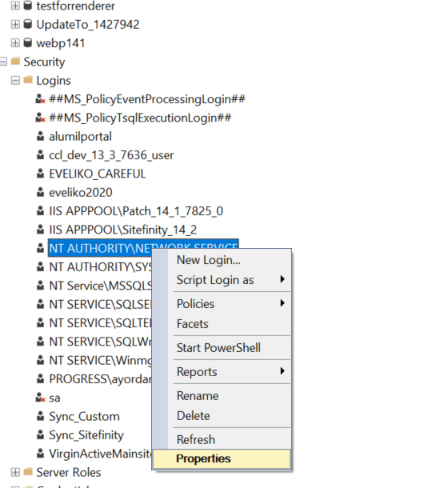422x488 pixels.
Task: Click the ##MS_PolicyTsqlExecutionLogin## disabled login icon
Action: pos(40,118)
